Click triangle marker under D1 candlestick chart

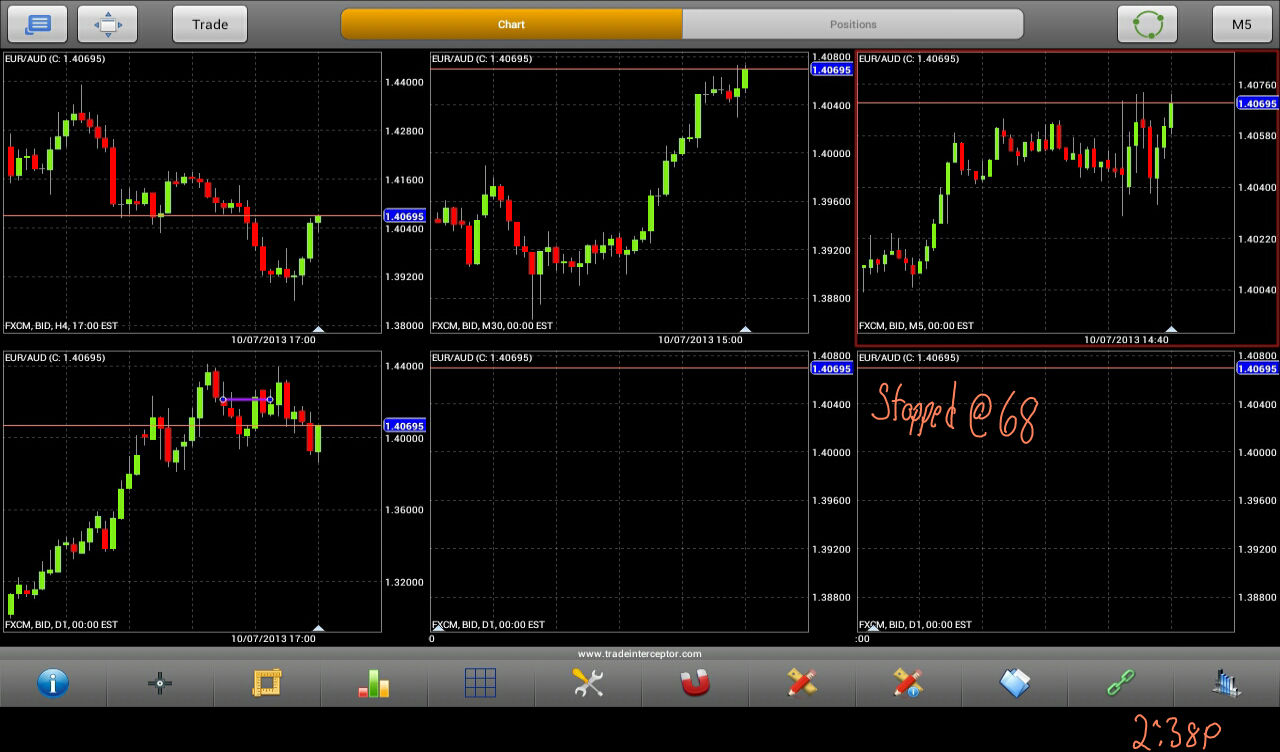click(x=318, y=628)
